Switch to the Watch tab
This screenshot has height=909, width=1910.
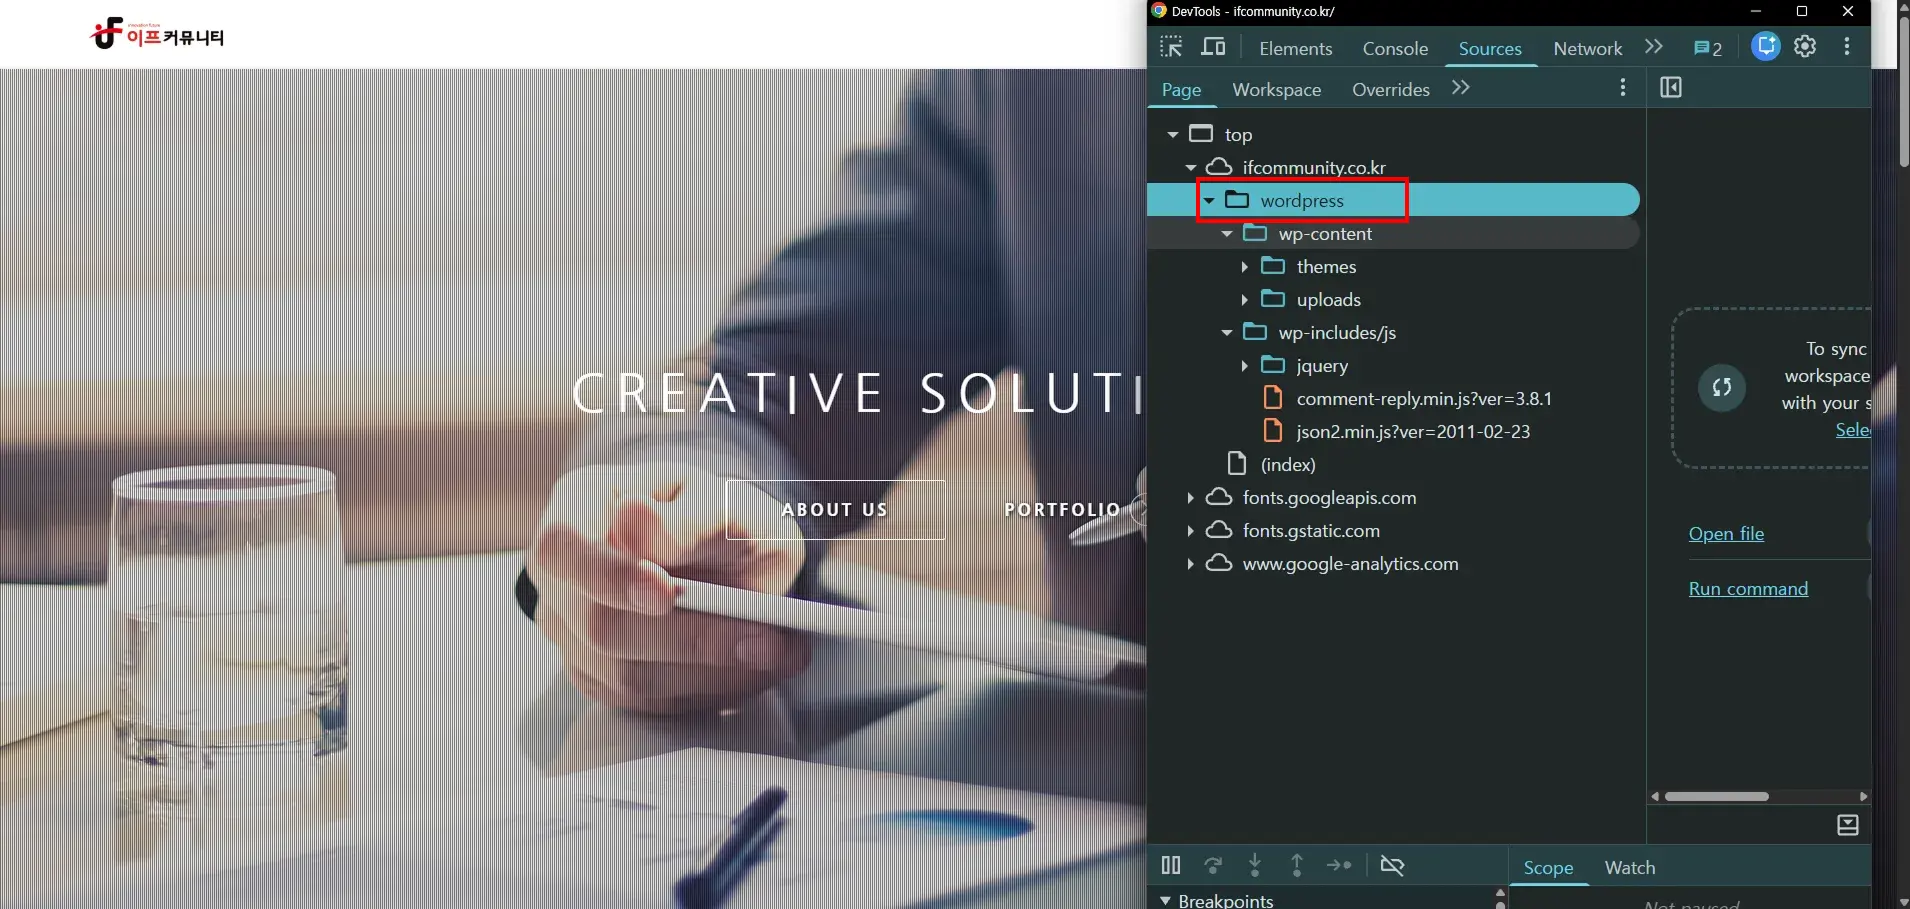click(1630, 868)
